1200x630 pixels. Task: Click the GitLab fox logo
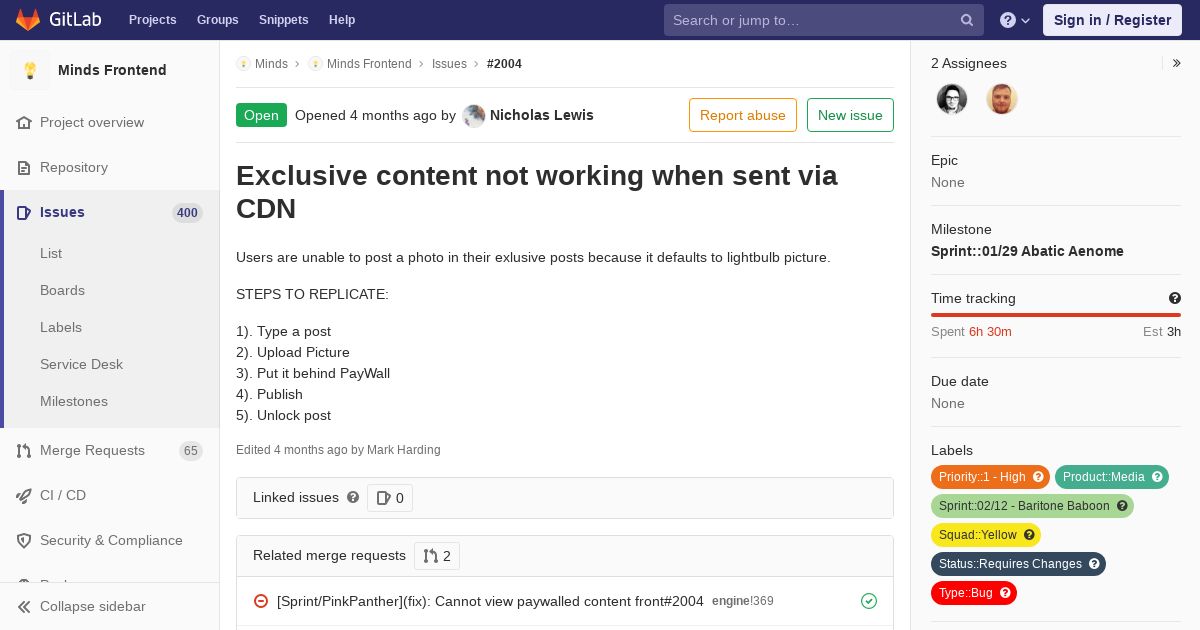pyautogui.click(x=28, y=20)
